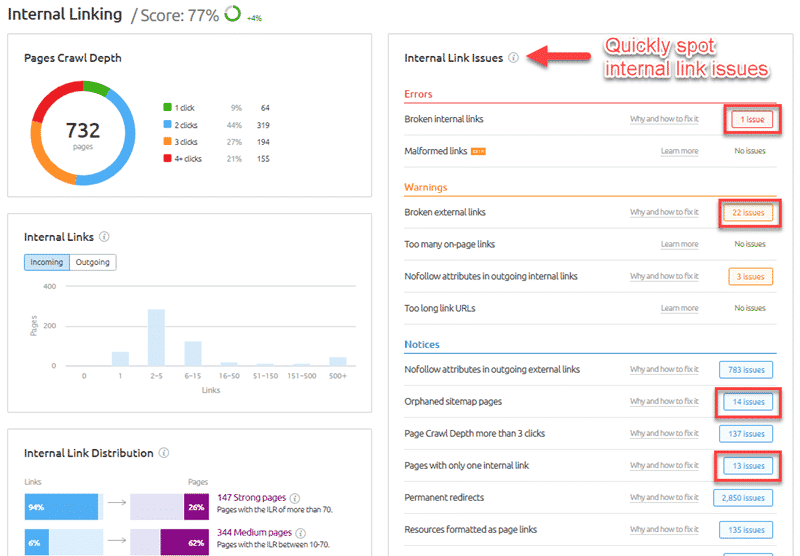Click info icon beside Internal Link Distribution
The image size is (800, 556).
pos(163,453)
